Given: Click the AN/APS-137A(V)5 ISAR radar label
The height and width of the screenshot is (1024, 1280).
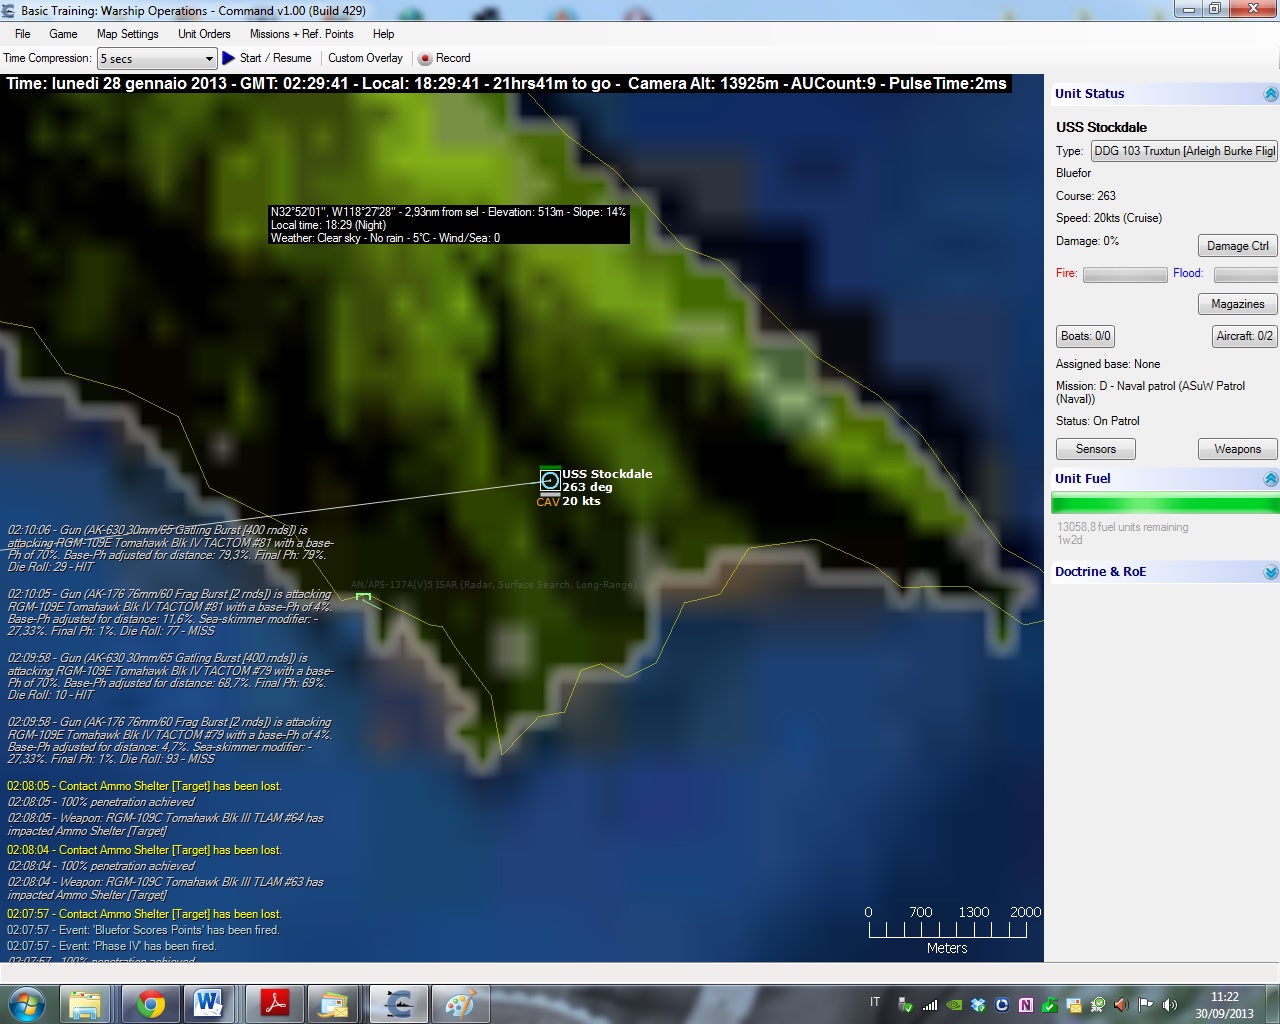Looking at the screenshot, I should point(493,585).
